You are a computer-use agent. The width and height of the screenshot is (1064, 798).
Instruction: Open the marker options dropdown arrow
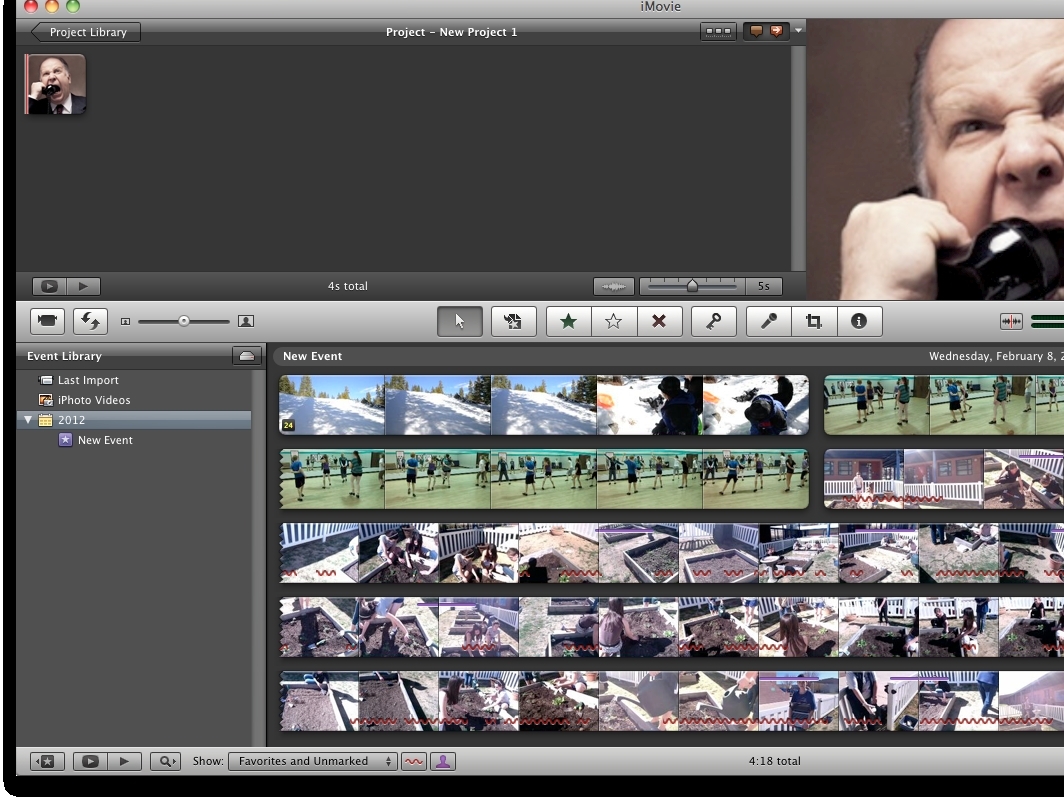point(799,31)
